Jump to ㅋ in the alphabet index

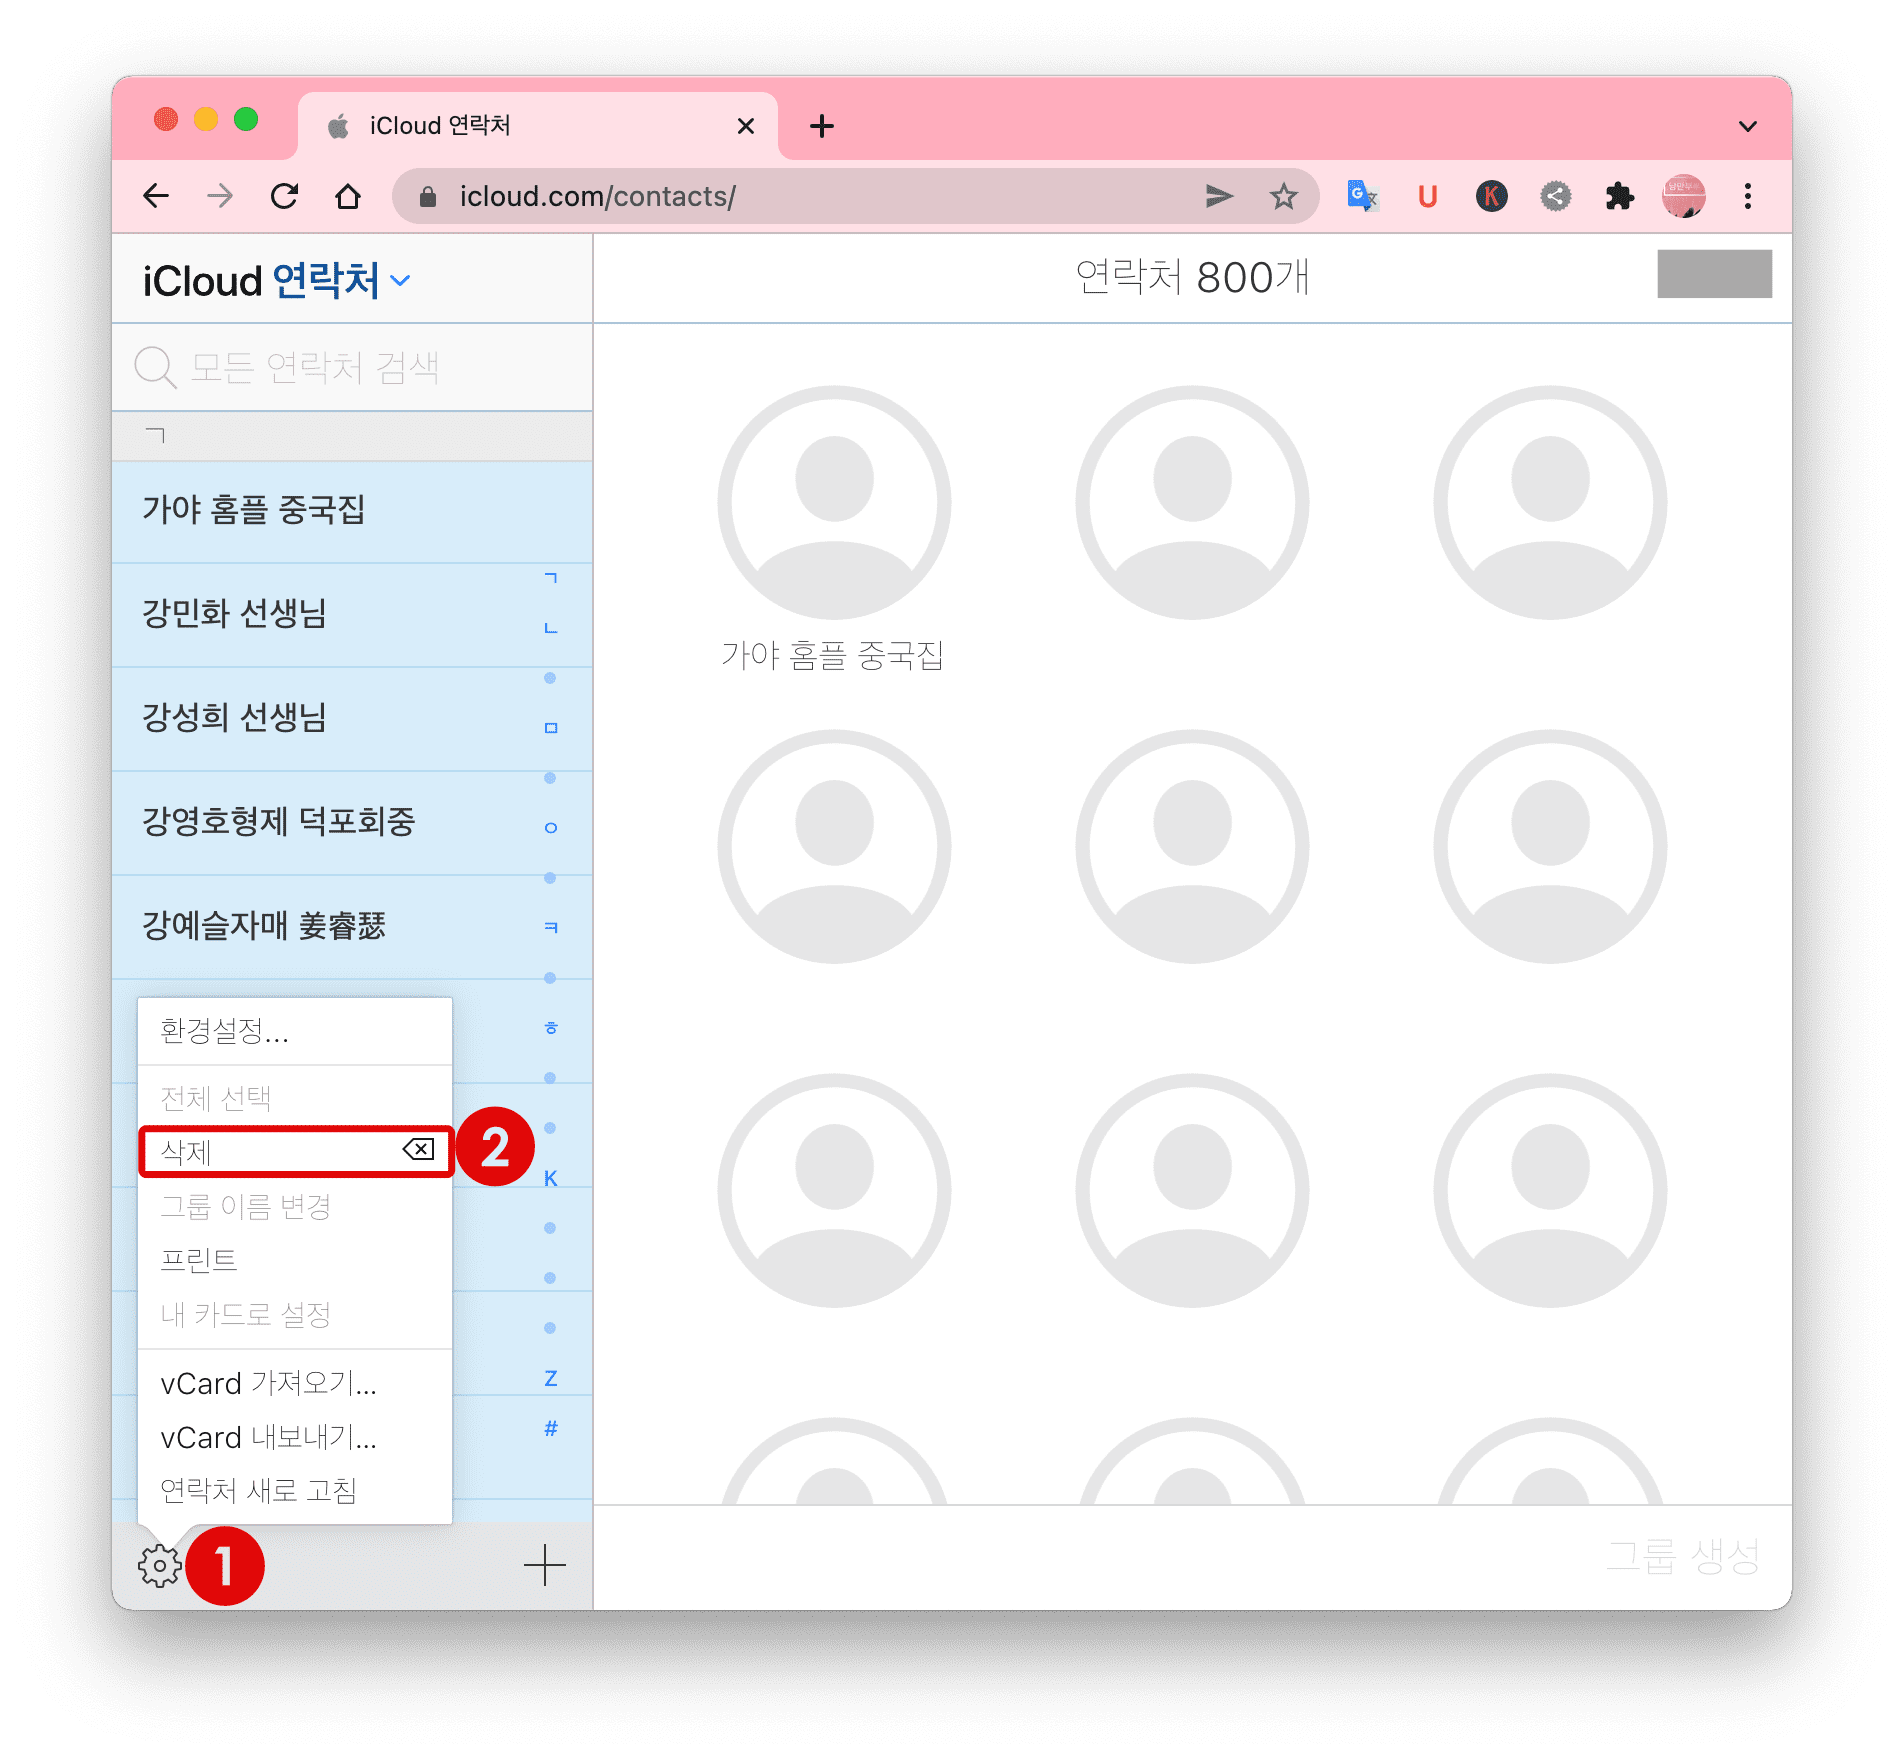(551, 928)
